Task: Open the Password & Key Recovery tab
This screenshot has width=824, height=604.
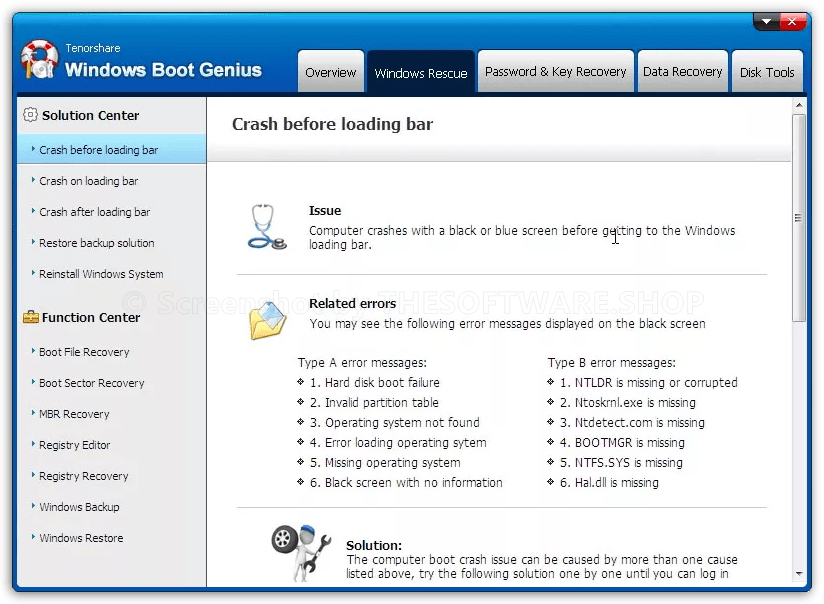Action: click(x=555, y=71)
